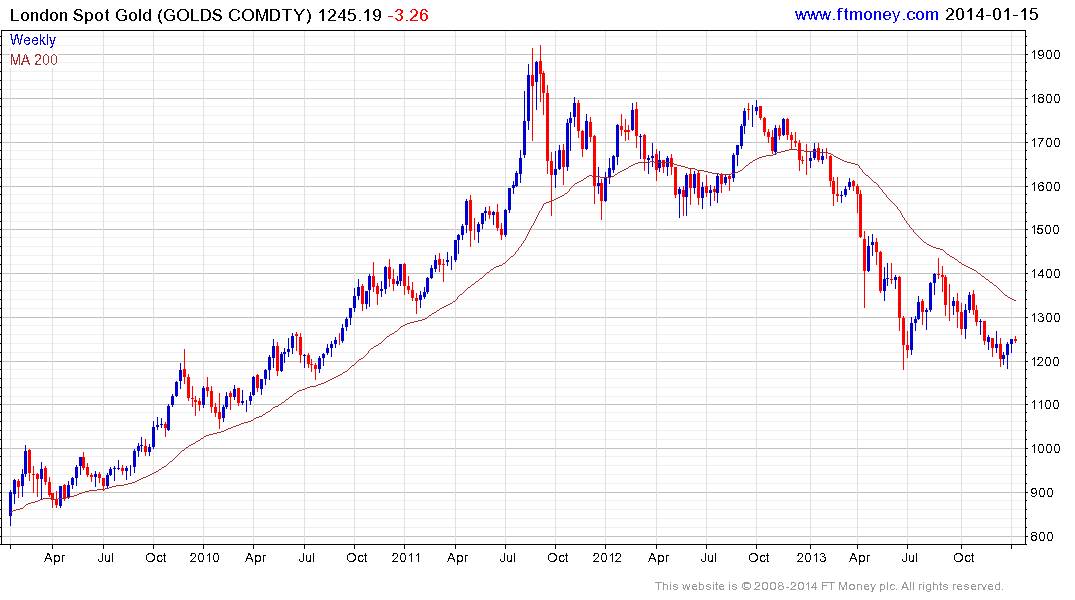Click the 2011 year label on time axis

406,557
